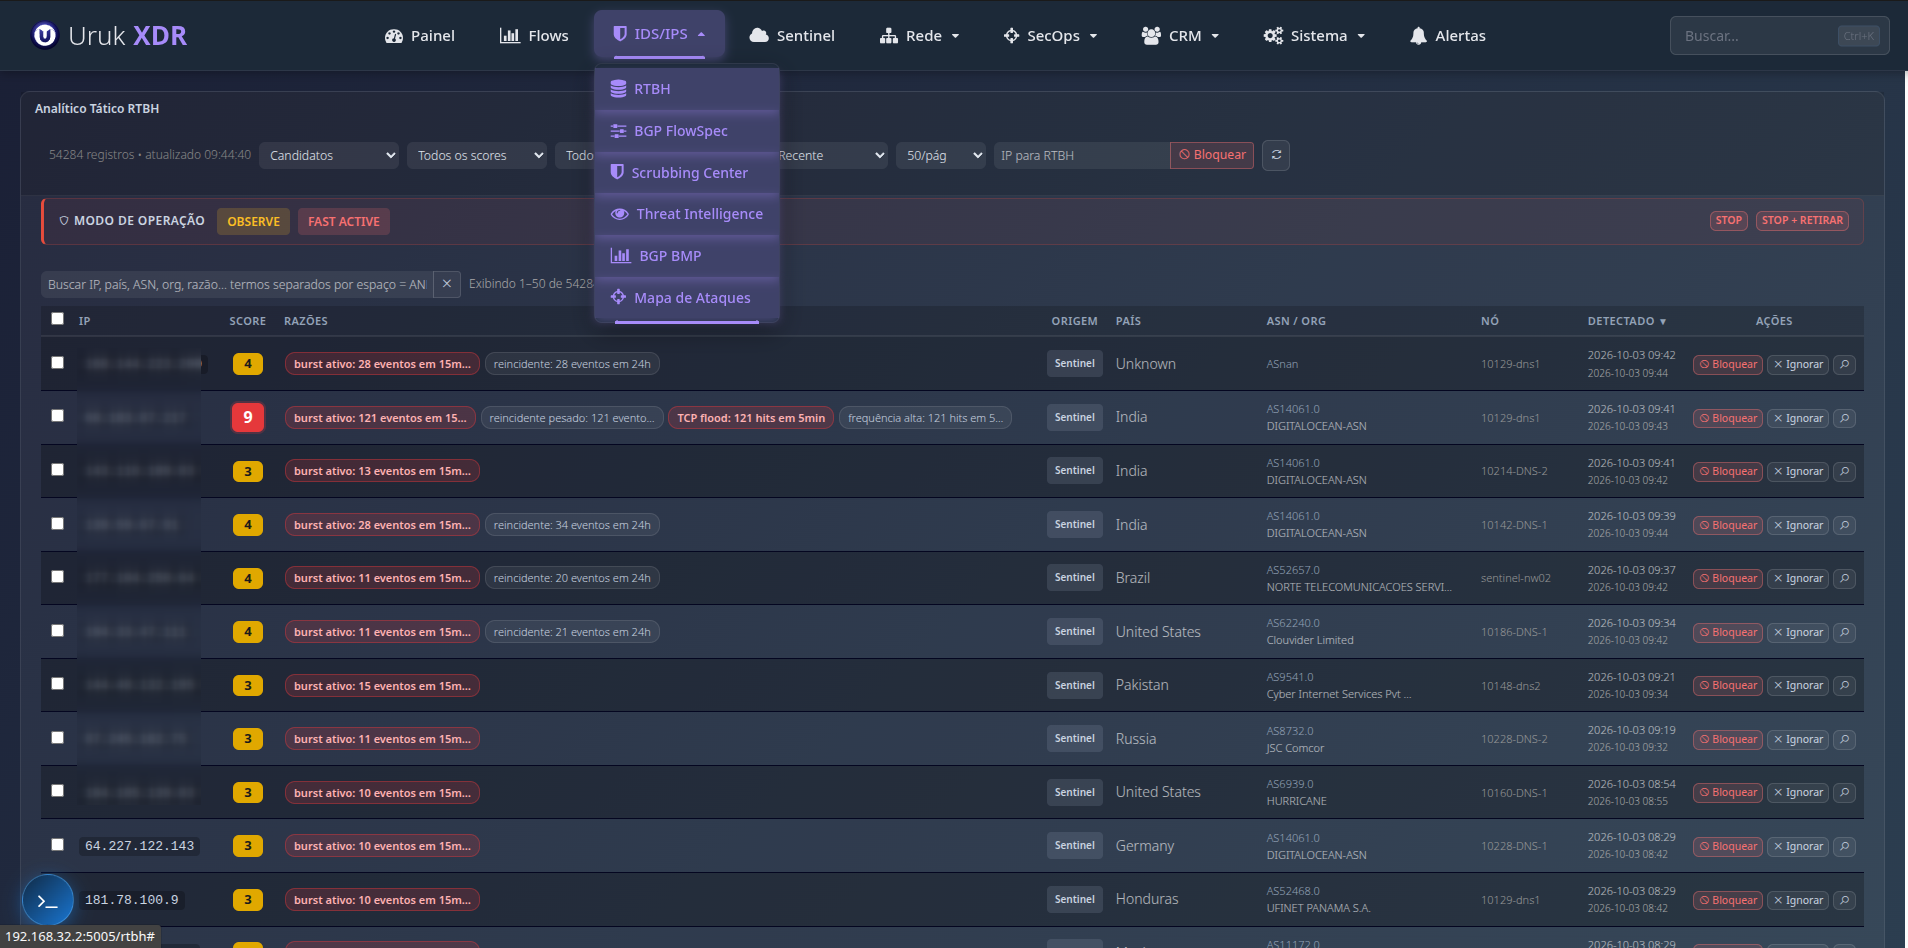Viewport: 1908px width, 948px height.
Task: Open the 50/pág page size dropdown
Action: [941, 155]
